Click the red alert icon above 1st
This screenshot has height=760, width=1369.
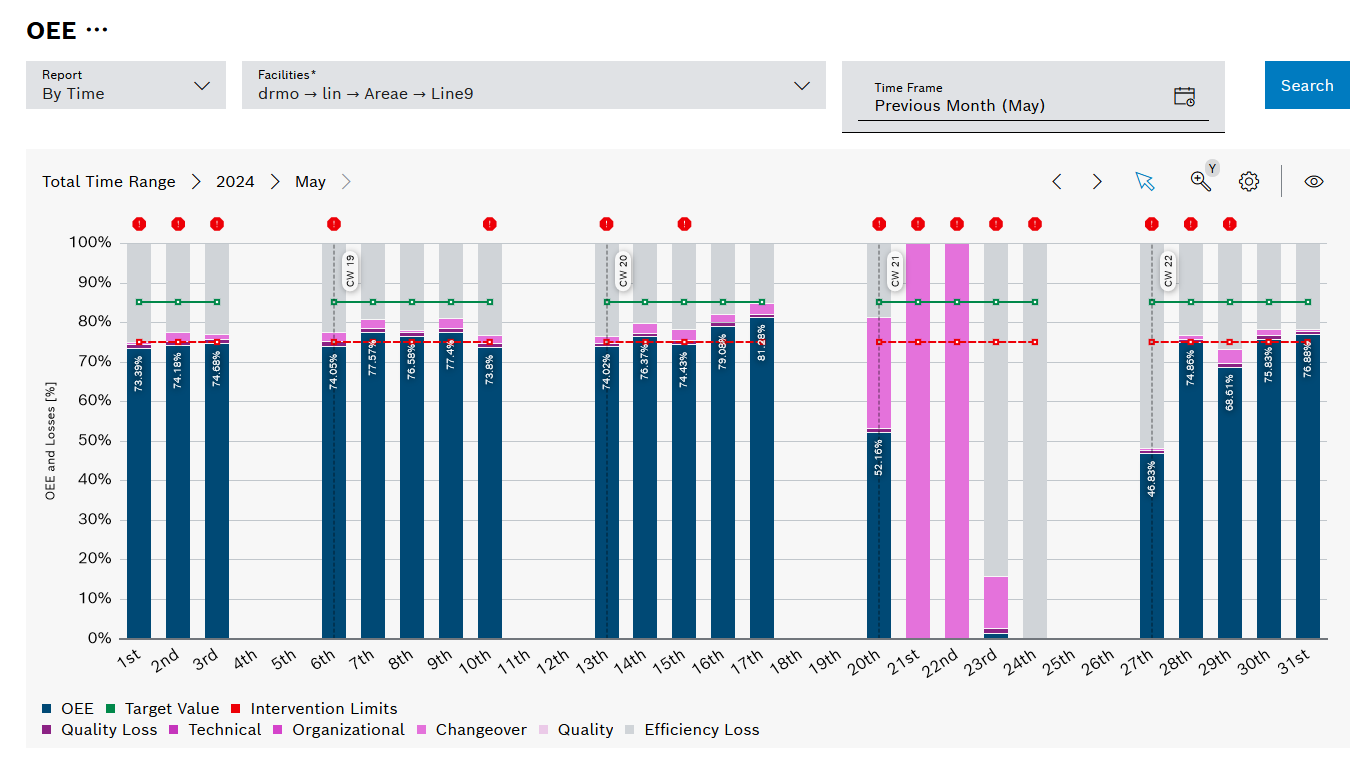coord(139,224)
